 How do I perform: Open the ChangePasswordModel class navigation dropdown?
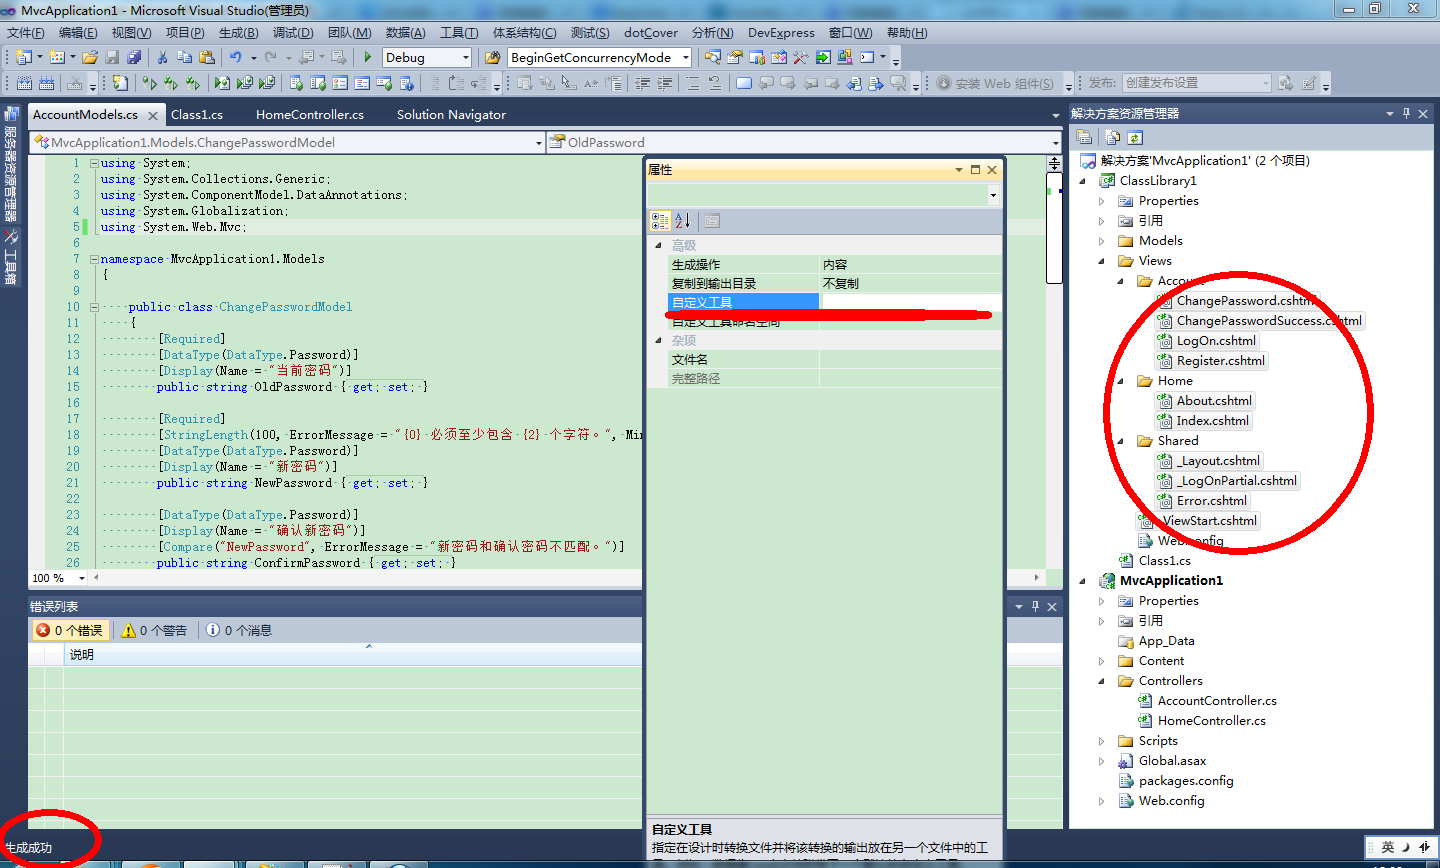(x=538, y=143)
